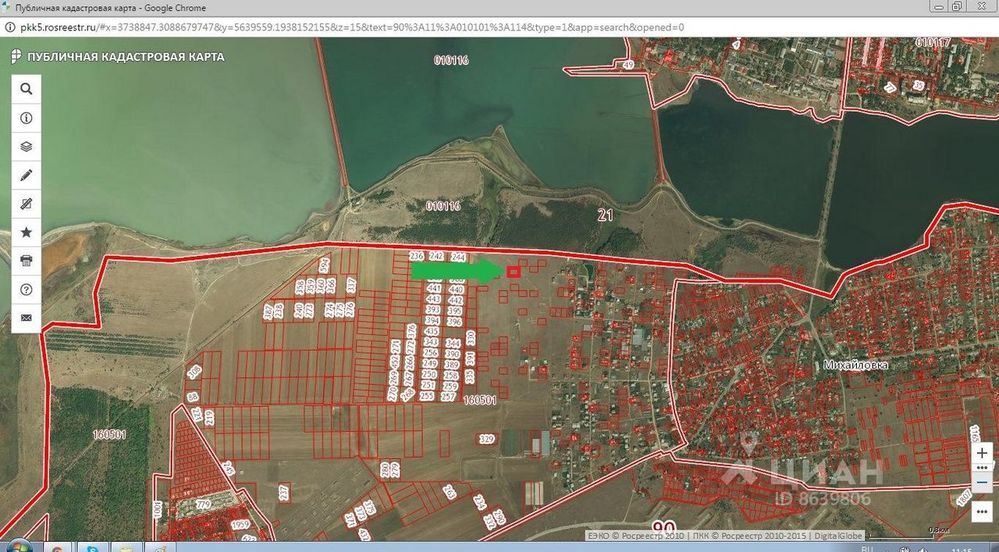The height and width of the screenshot is (552, 999).
Task: Open help via question mark icon
Action: [x=26, y=290]
